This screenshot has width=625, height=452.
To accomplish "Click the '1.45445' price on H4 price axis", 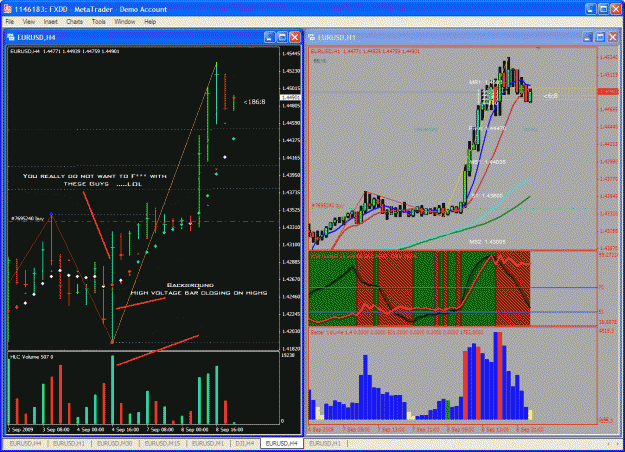I will 291,53.
